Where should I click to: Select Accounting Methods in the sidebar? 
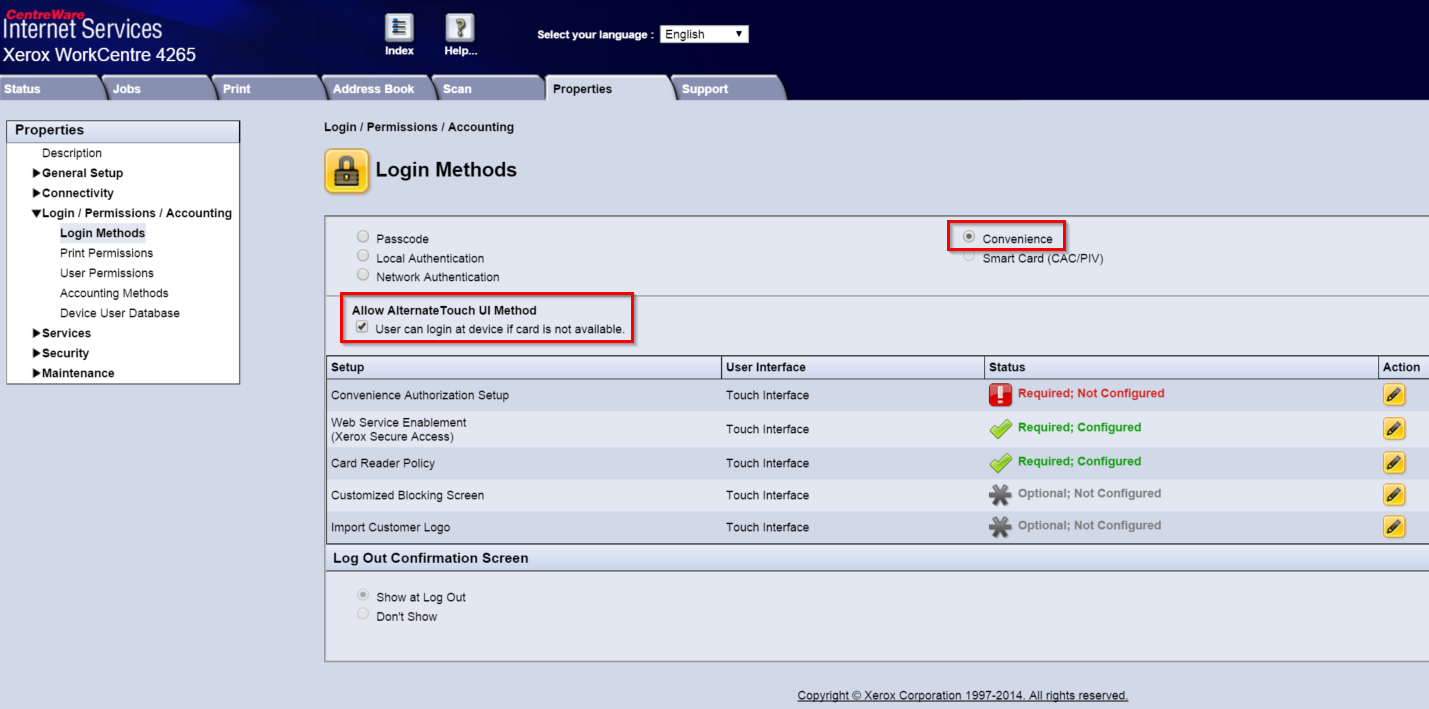point(113,292)
